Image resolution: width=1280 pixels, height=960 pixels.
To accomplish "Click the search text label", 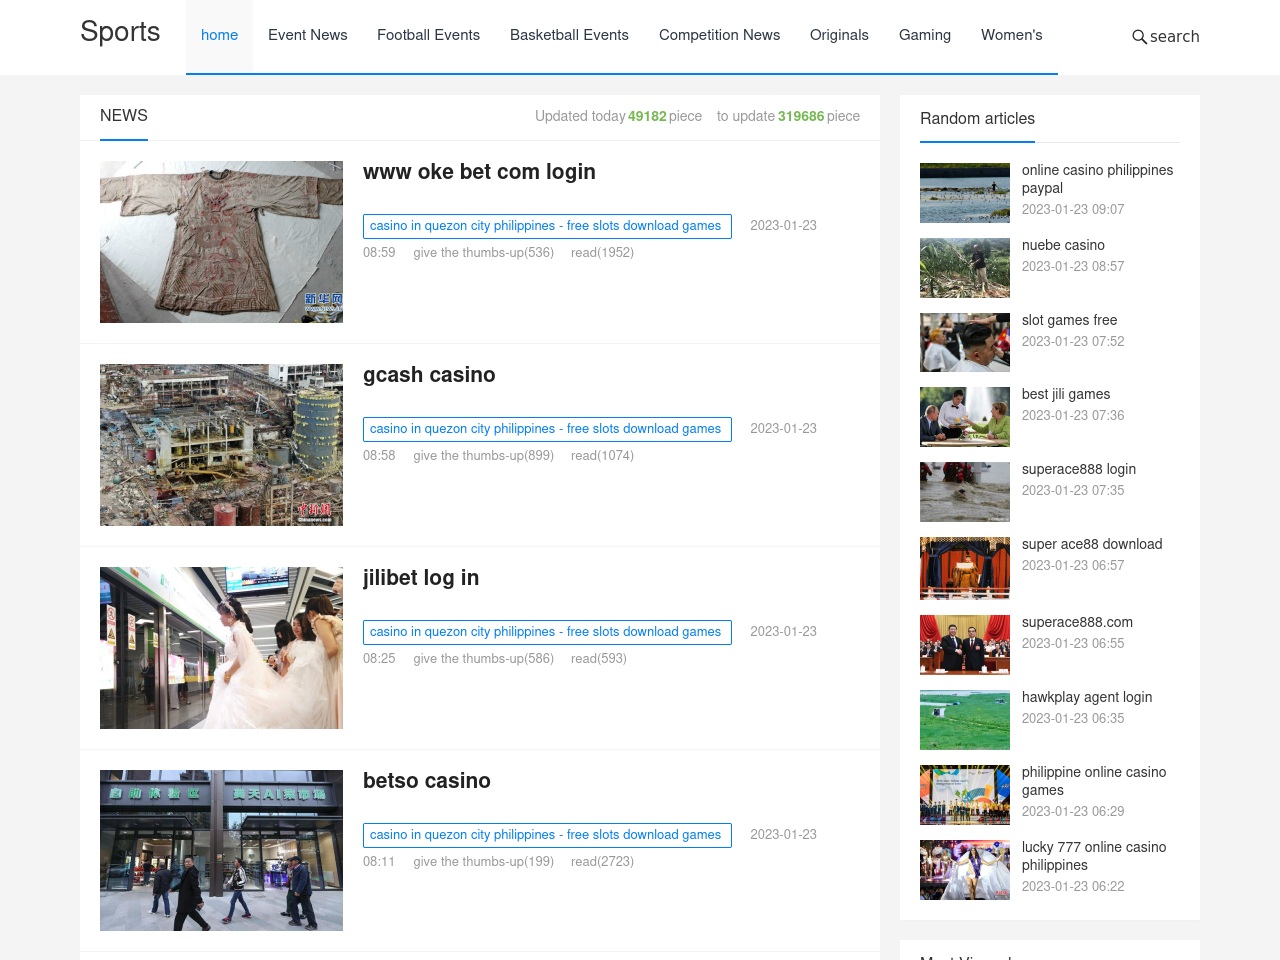I will coord(1174,37).
